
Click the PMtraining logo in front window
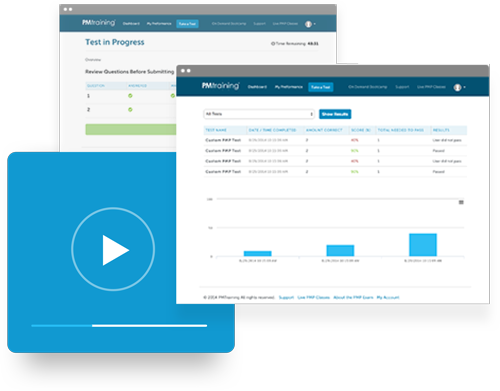coord(220,86)
